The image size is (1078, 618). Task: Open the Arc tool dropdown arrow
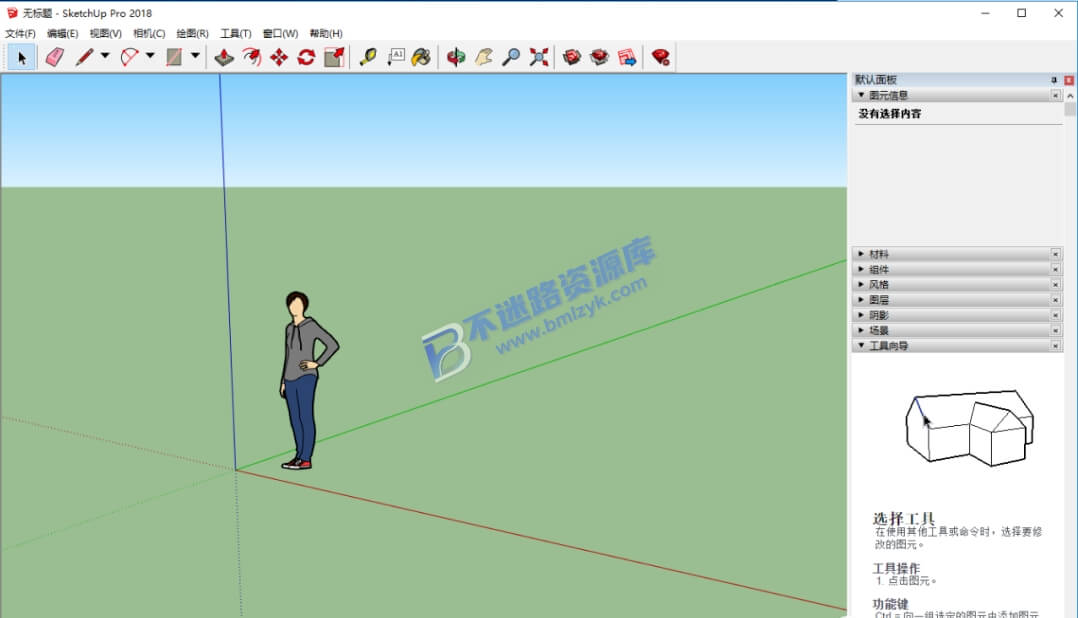click(150, 56)
